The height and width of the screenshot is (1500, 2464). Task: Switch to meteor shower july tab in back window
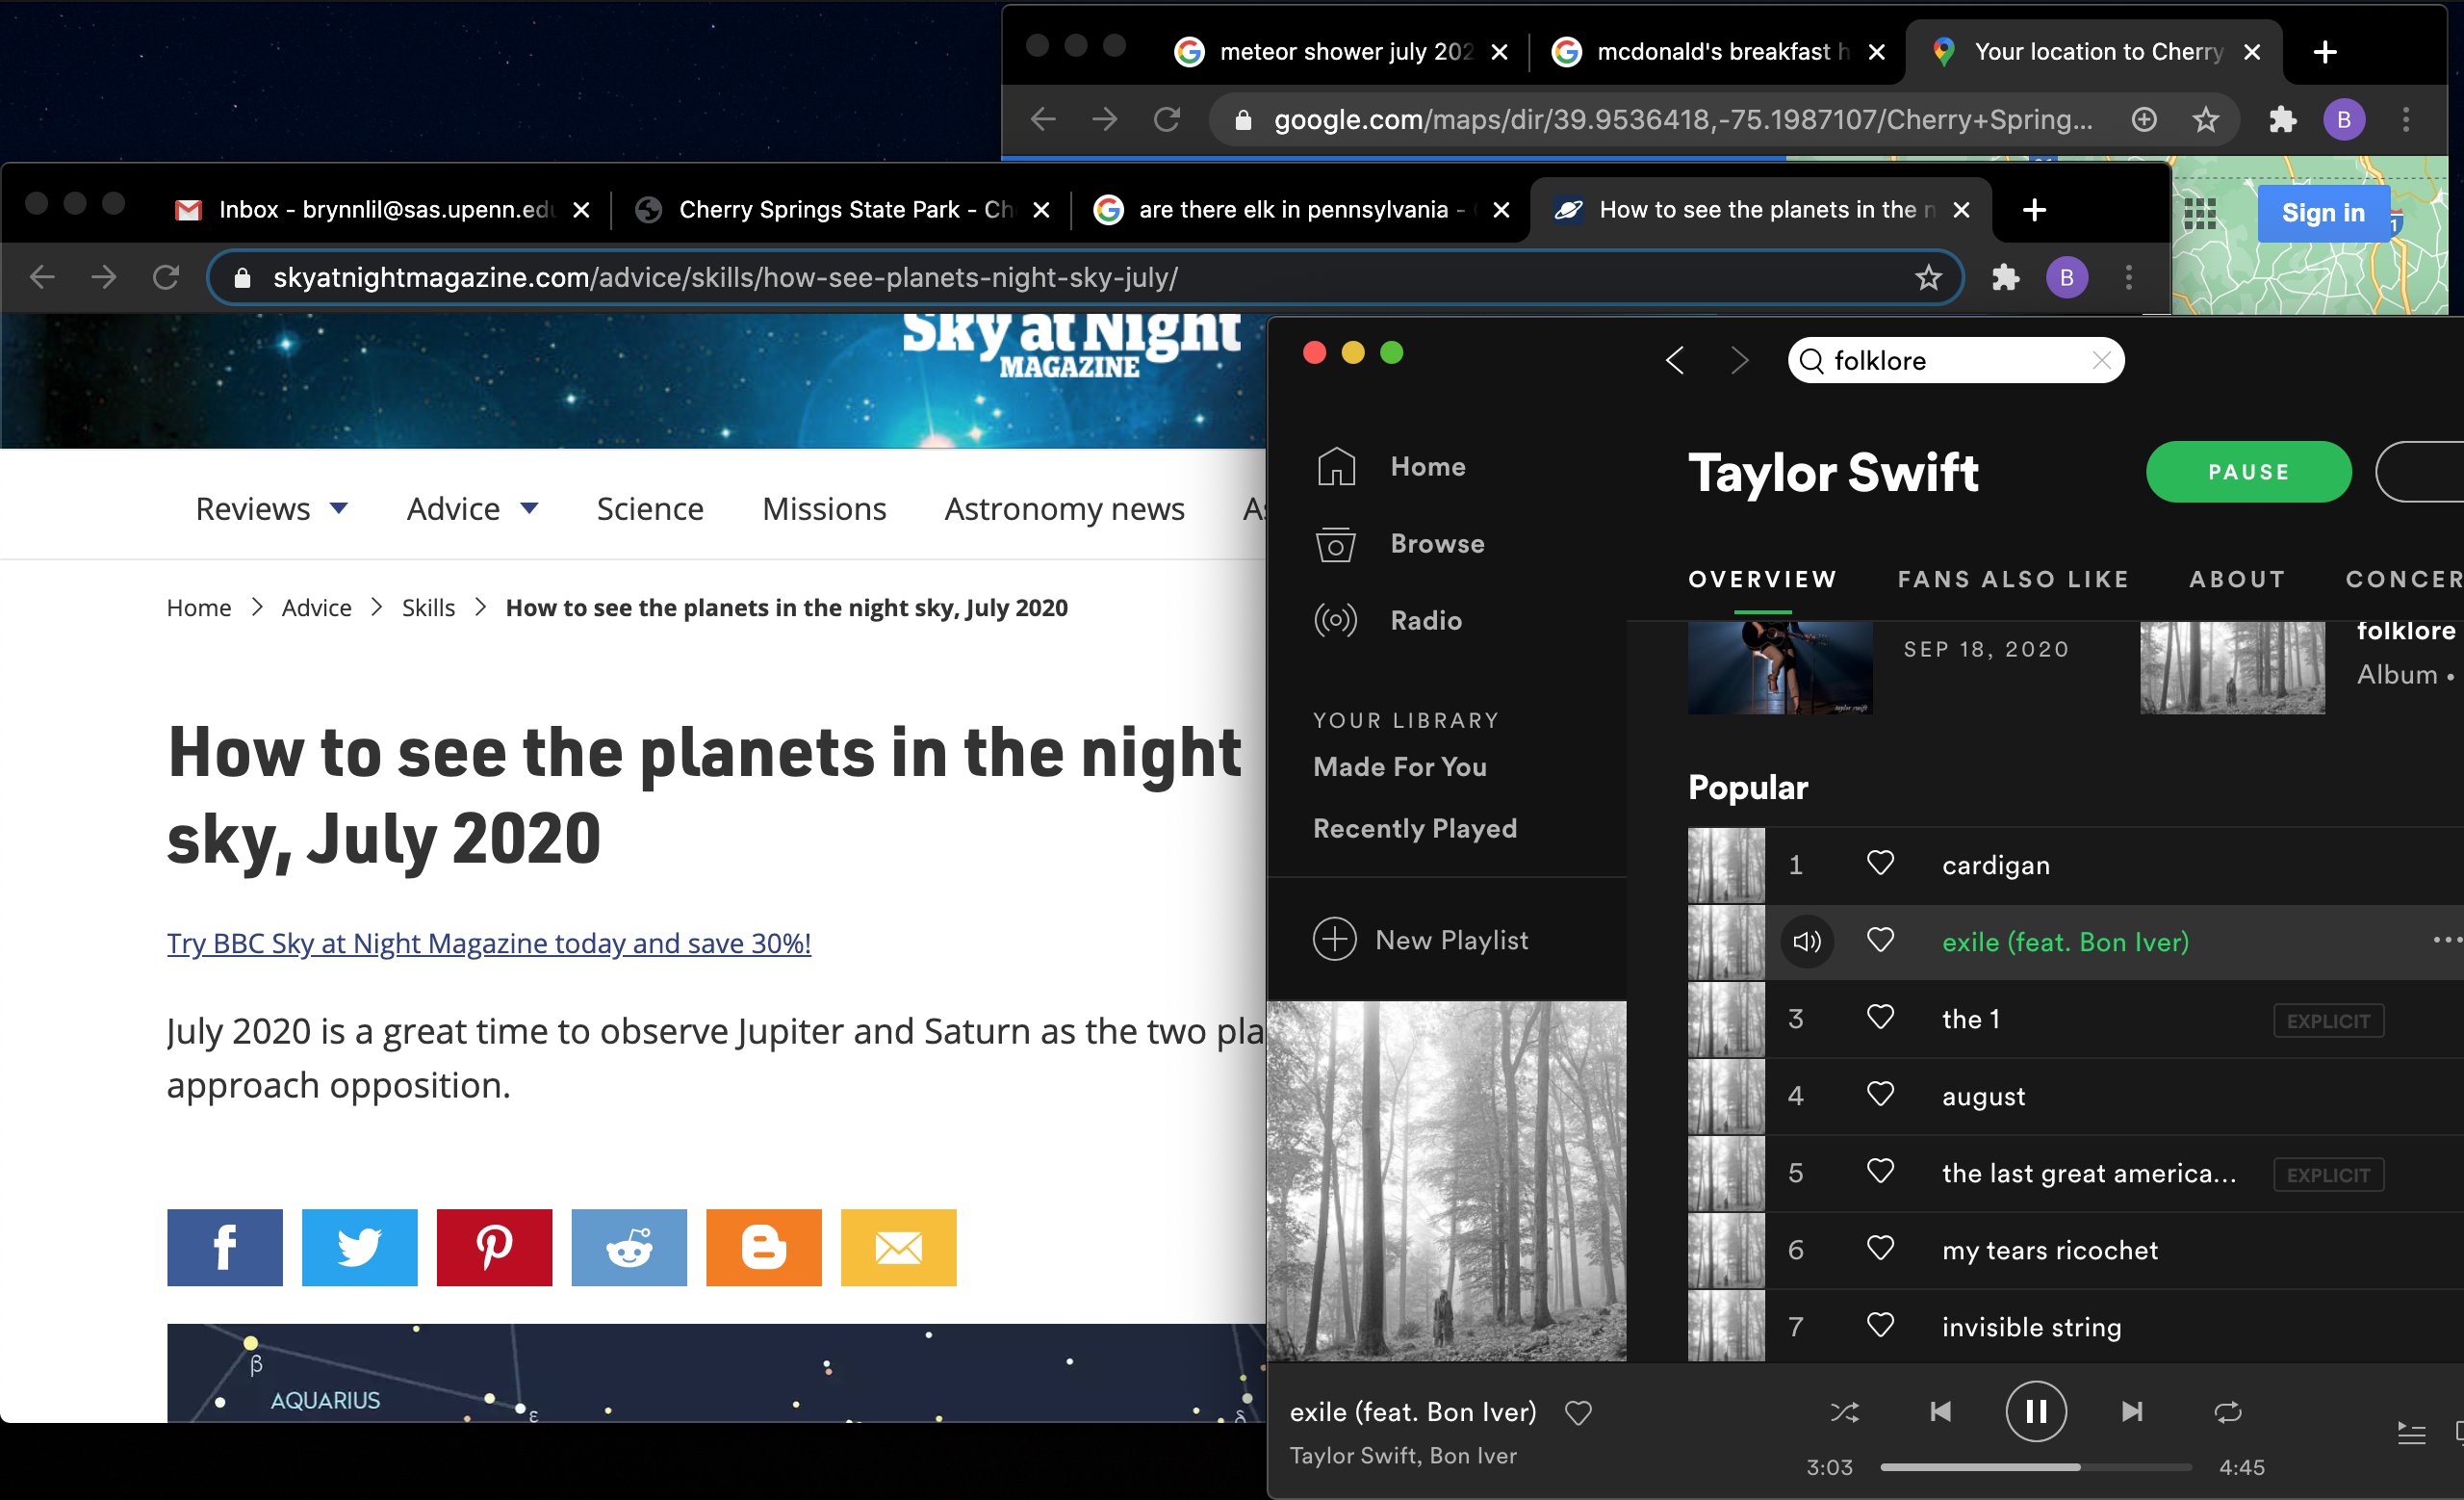[1342, 51]
